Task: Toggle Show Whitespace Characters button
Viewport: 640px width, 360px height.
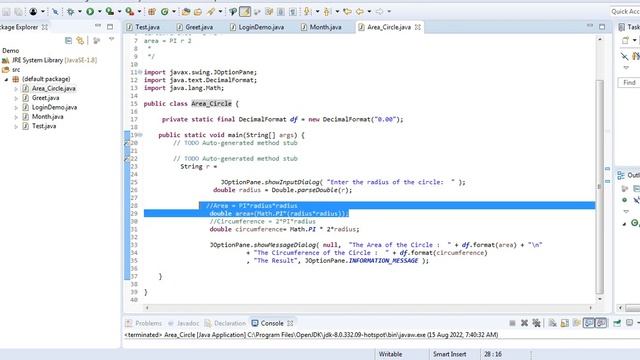Action: pyautogui.click(x=293, y=12)
